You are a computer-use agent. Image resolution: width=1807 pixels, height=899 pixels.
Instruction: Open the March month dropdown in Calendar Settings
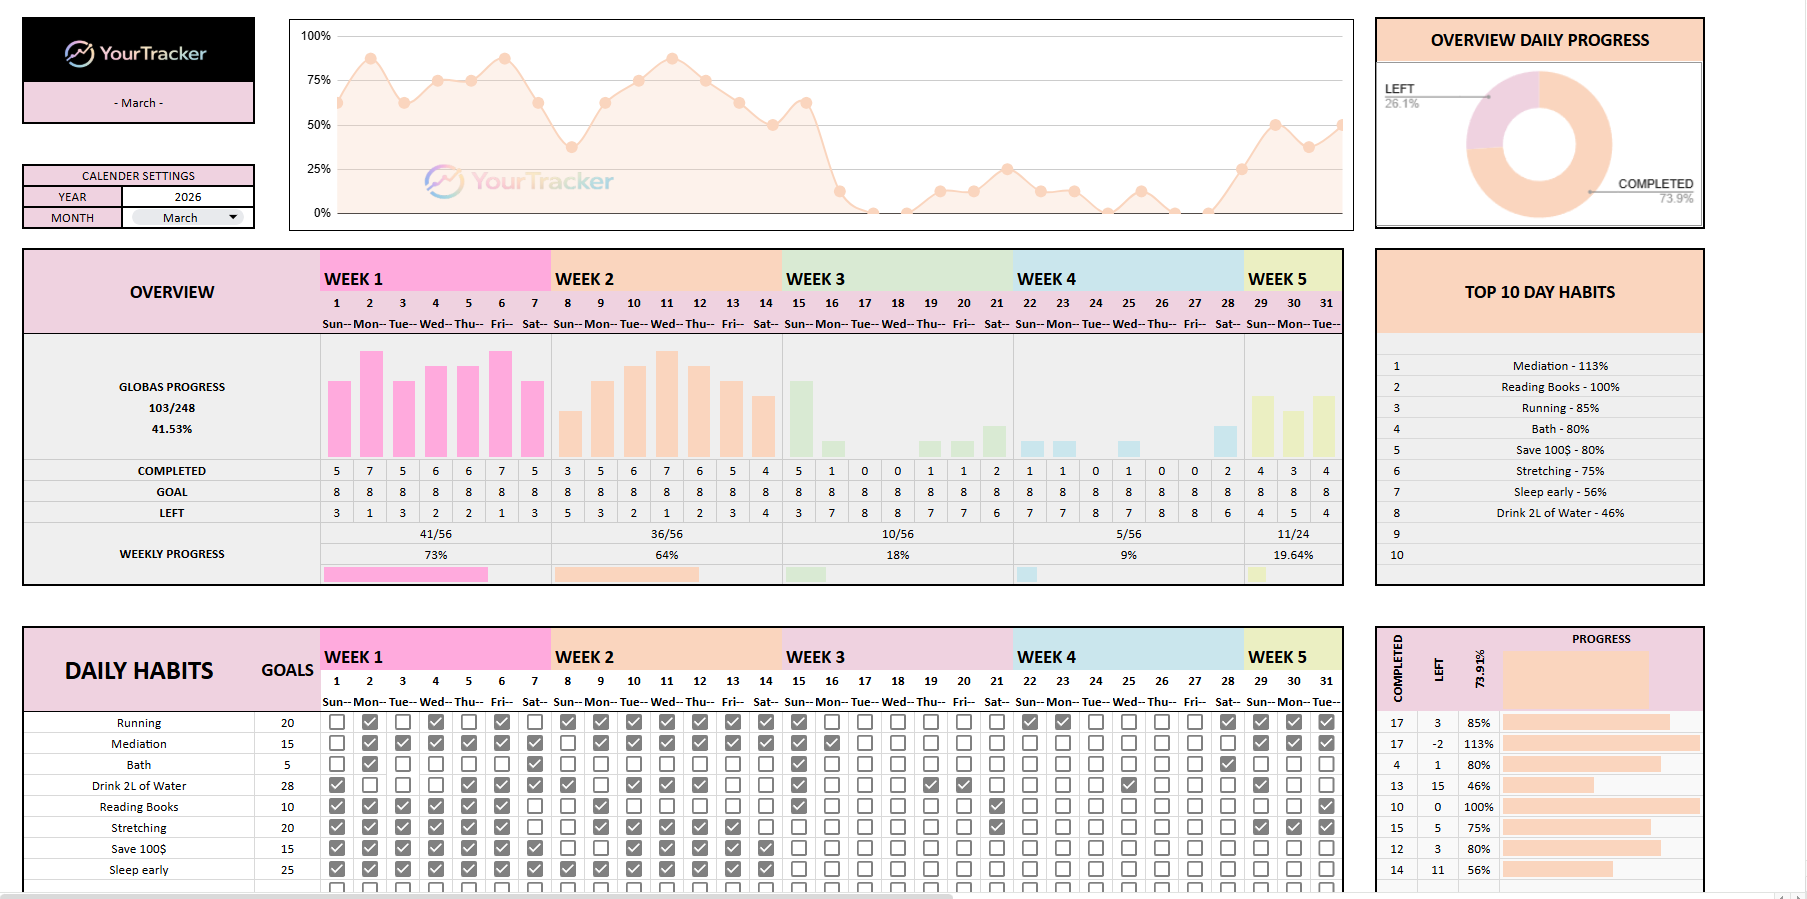click(x=187, y=217)
